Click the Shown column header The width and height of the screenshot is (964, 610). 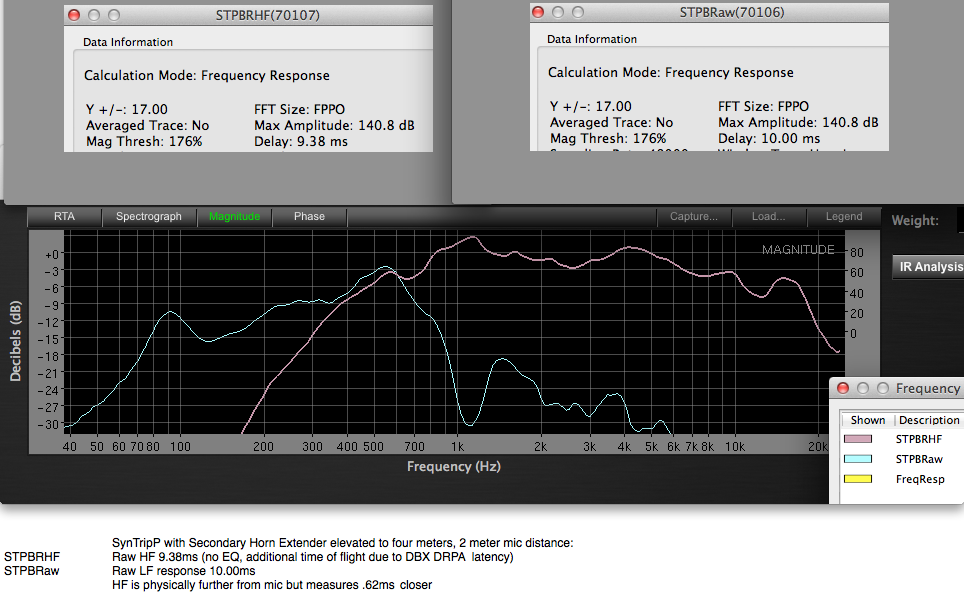[867, 420]
